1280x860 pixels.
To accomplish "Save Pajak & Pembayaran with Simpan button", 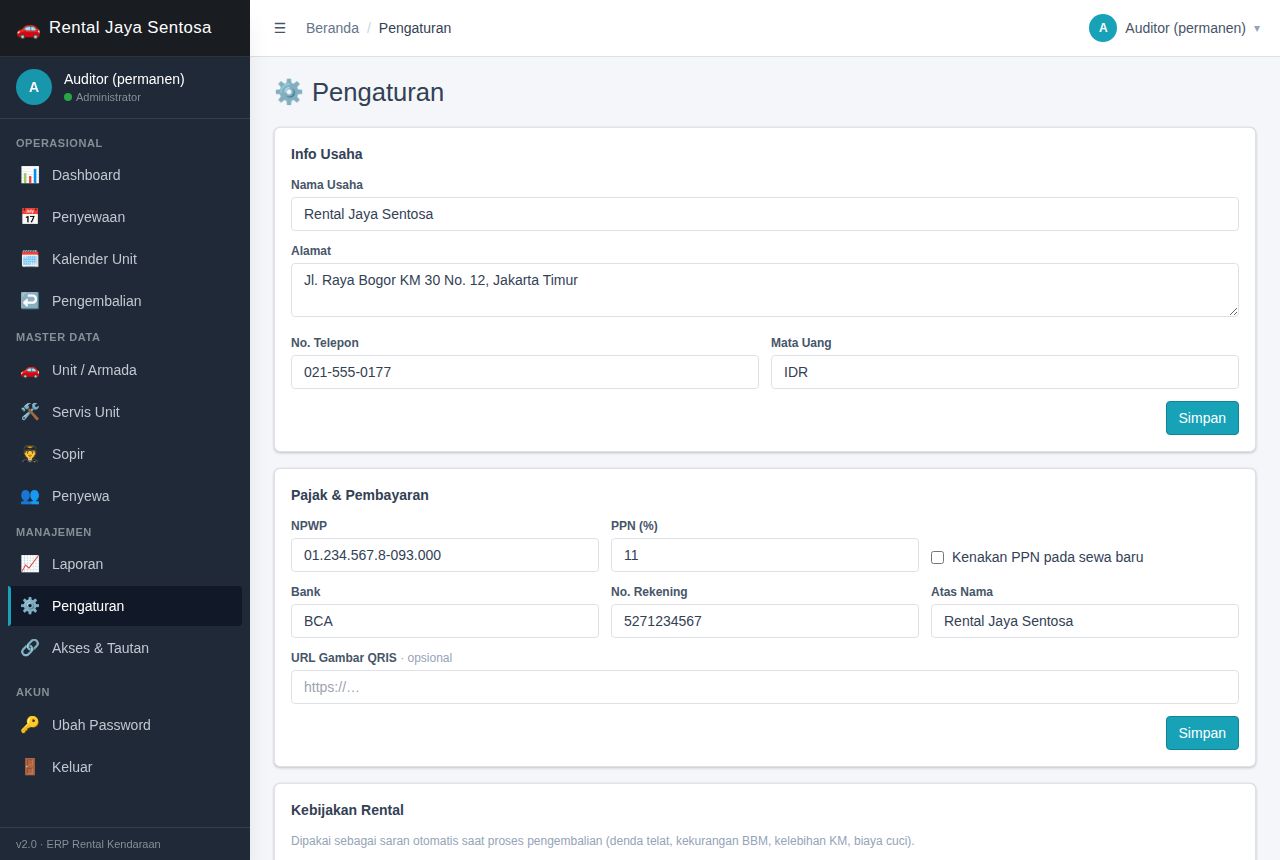I will click(x=1202, y=733).
